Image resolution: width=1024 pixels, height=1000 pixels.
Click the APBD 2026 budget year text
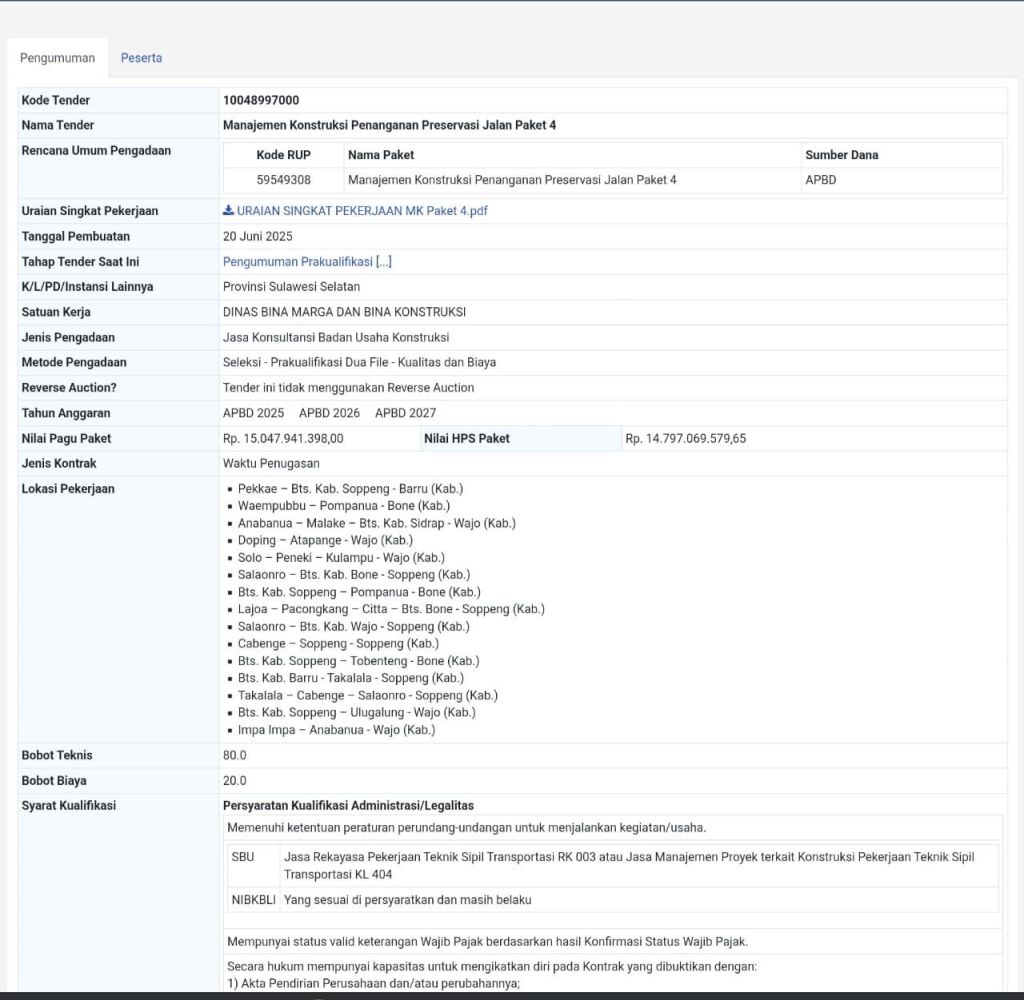point(329,413)
